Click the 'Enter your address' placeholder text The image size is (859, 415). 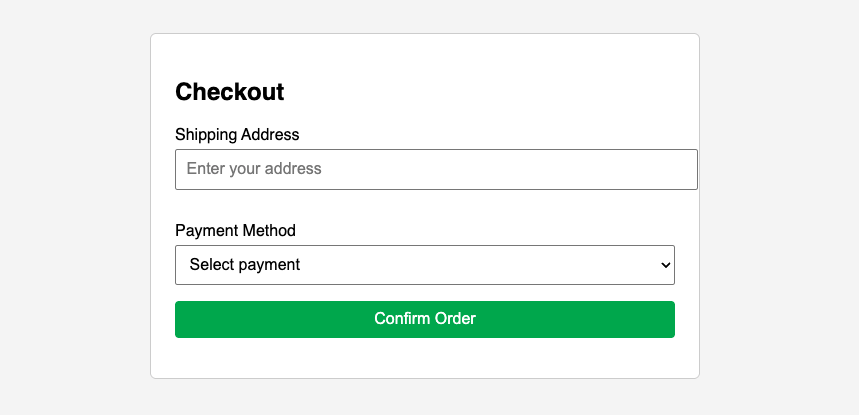[x=254, y=169]
